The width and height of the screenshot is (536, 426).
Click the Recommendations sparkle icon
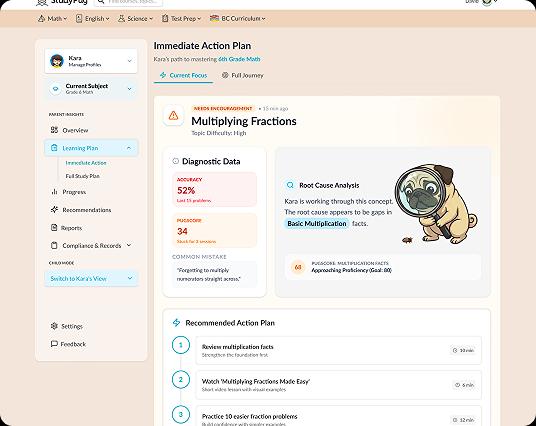54,210
